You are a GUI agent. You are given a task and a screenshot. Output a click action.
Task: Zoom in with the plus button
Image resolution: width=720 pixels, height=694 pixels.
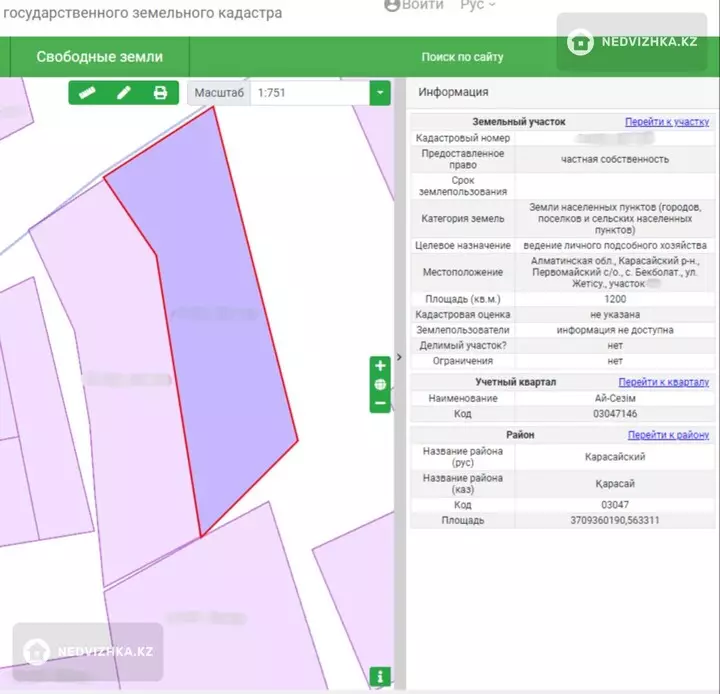pyautogui.click(x=380, y=366)
